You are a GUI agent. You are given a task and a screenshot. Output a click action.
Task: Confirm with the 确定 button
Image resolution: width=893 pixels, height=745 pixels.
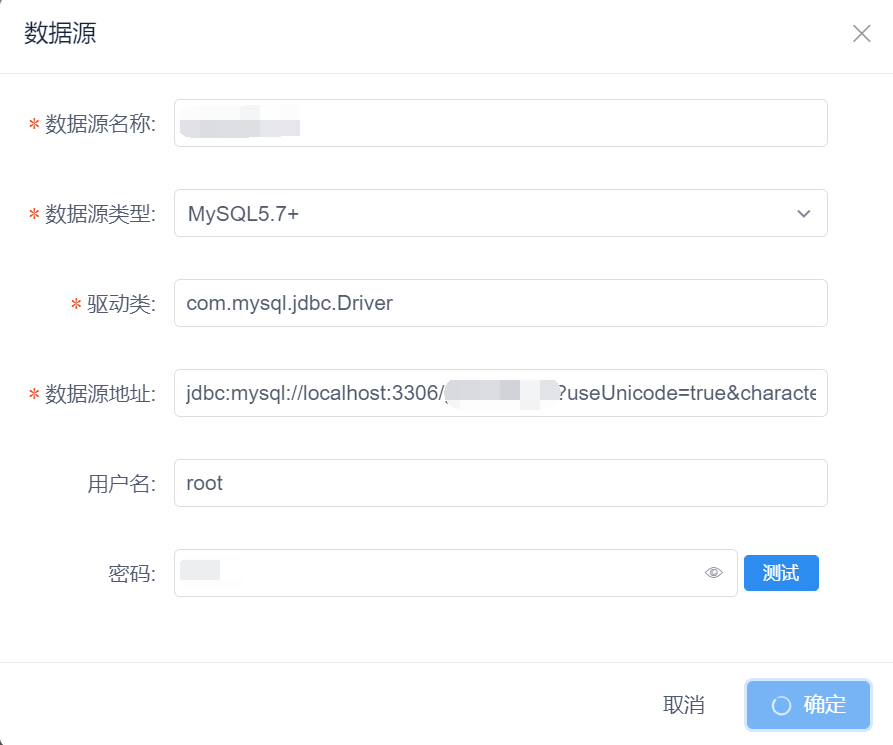(809, 705)
